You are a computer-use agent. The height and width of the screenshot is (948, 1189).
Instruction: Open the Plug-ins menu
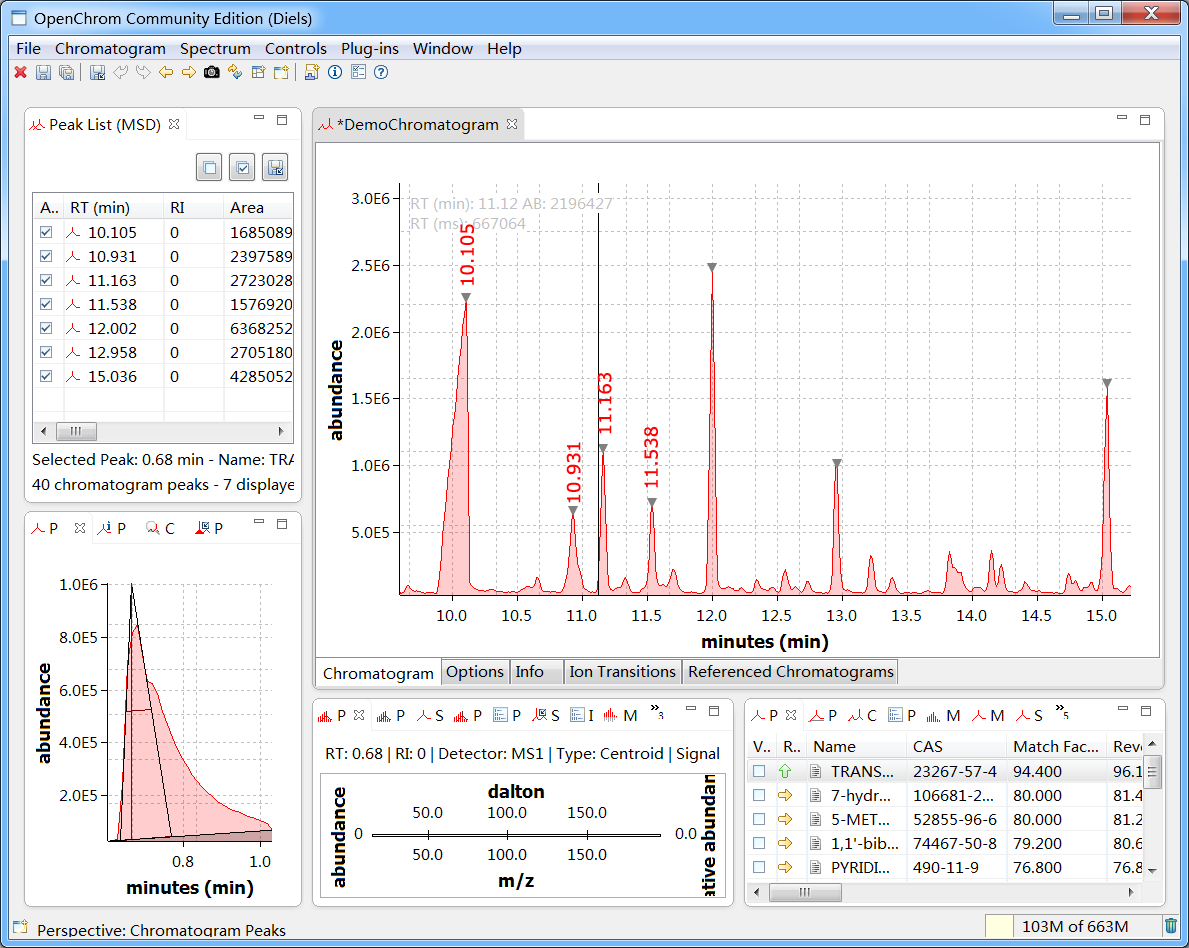(370, 49)
